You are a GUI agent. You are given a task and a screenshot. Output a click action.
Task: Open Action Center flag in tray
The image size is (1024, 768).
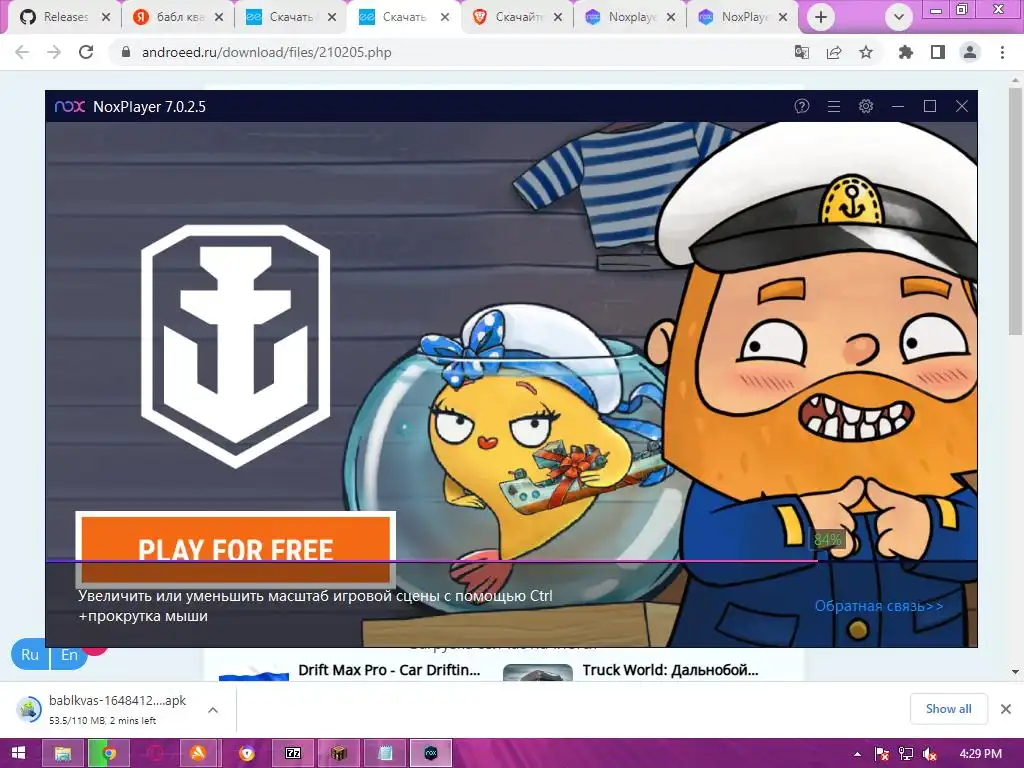pyautogui.click(x=882, y=754)
